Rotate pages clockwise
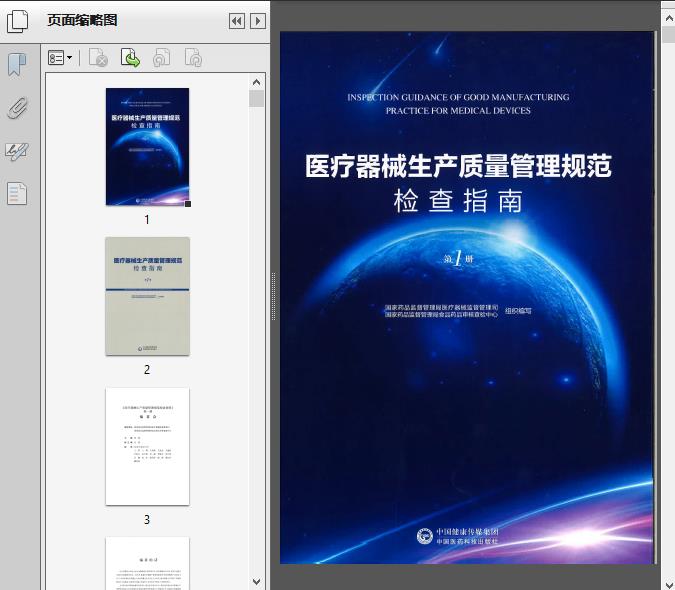This screenshot has height=590, width=675. tap(193, 58)
